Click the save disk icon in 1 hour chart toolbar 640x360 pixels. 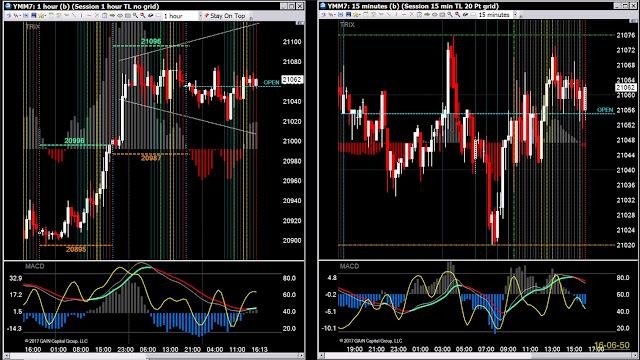point(33,16)
